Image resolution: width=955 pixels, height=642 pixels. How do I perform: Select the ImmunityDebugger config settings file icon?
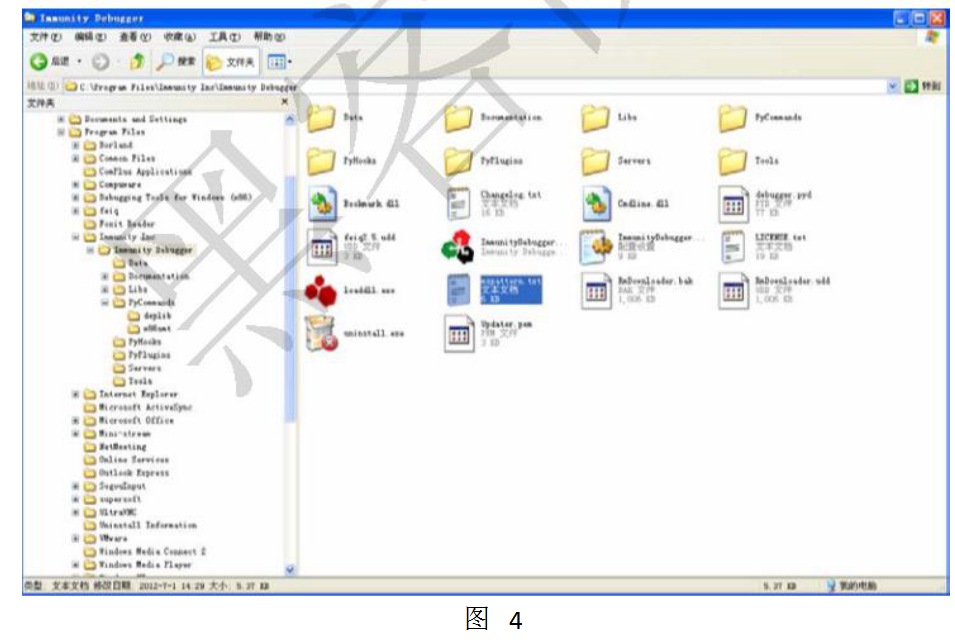coord(596,247)
